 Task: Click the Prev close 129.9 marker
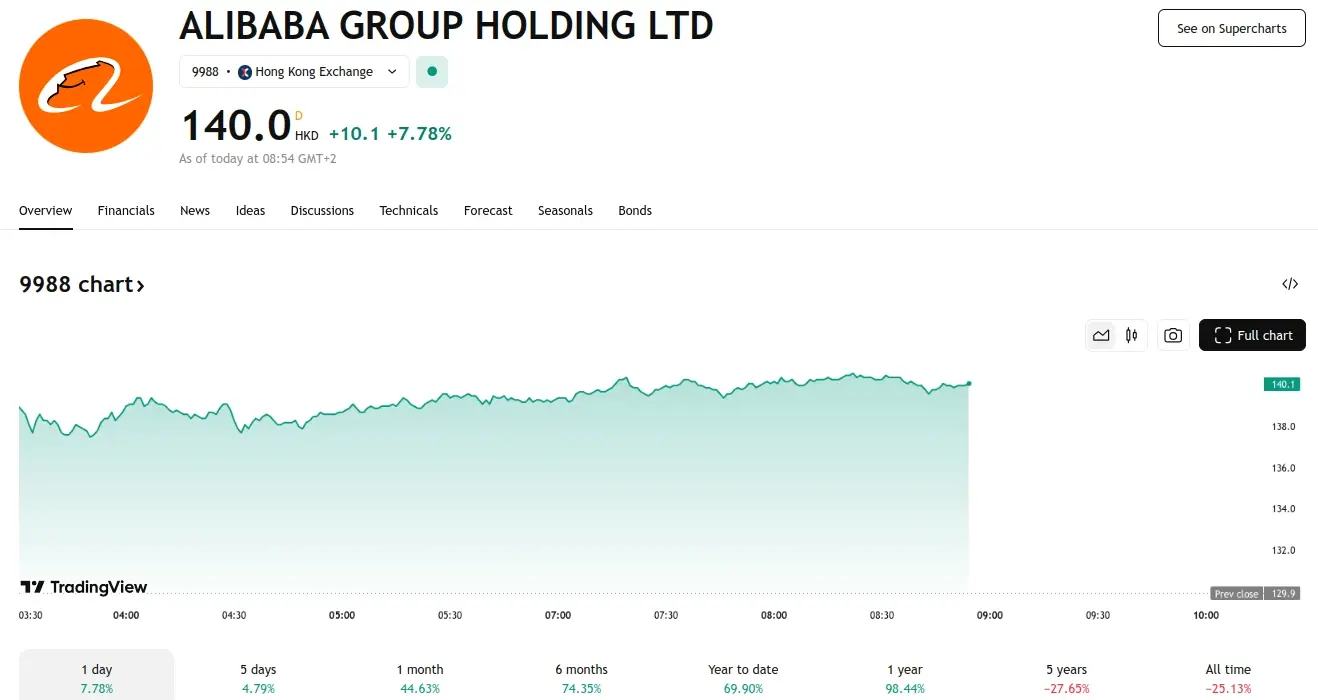pos(1253,594)
